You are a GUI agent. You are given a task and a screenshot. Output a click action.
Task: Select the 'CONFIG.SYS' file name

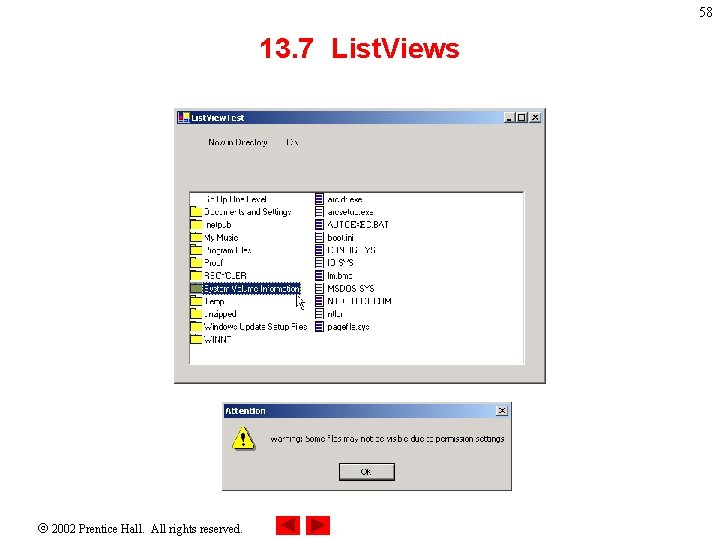(x=351, y=250)
